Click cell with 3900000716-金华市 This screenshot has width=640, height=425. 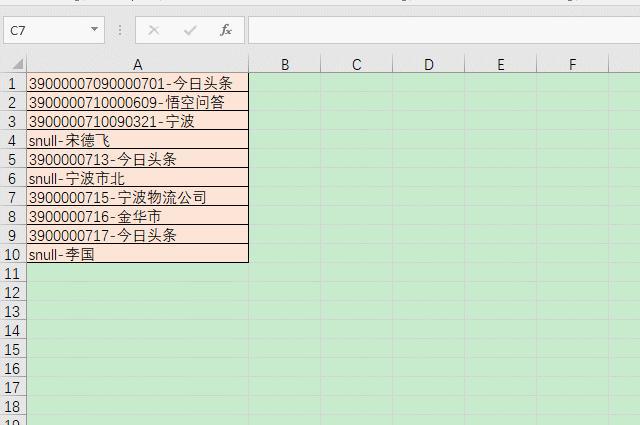138,216
